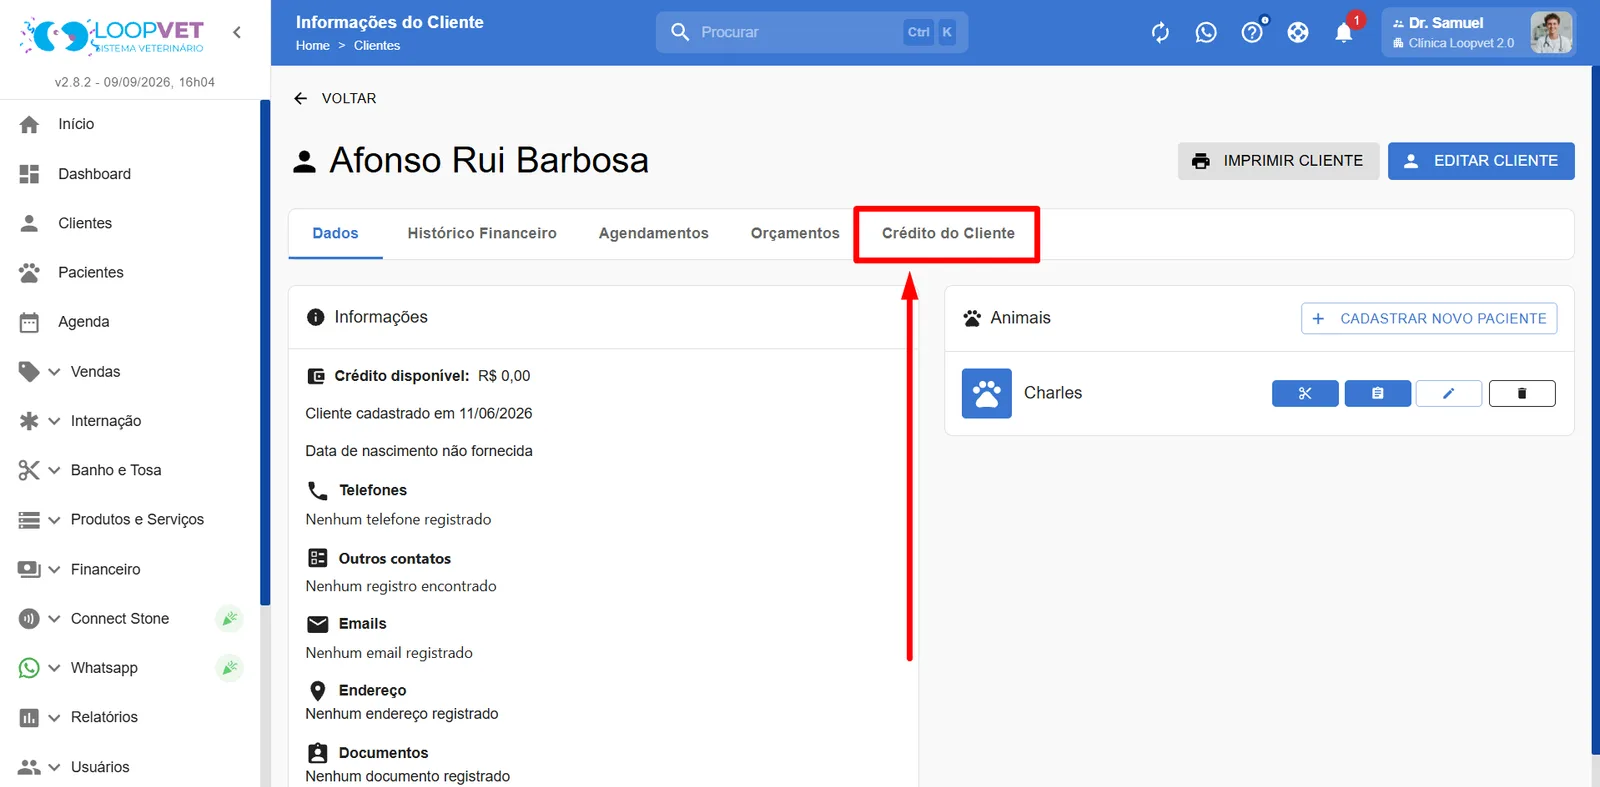Viewport: 1600px width, 787px height.
Task: Expand the Produtos e Serviços chevron
Action: [54, 520]
